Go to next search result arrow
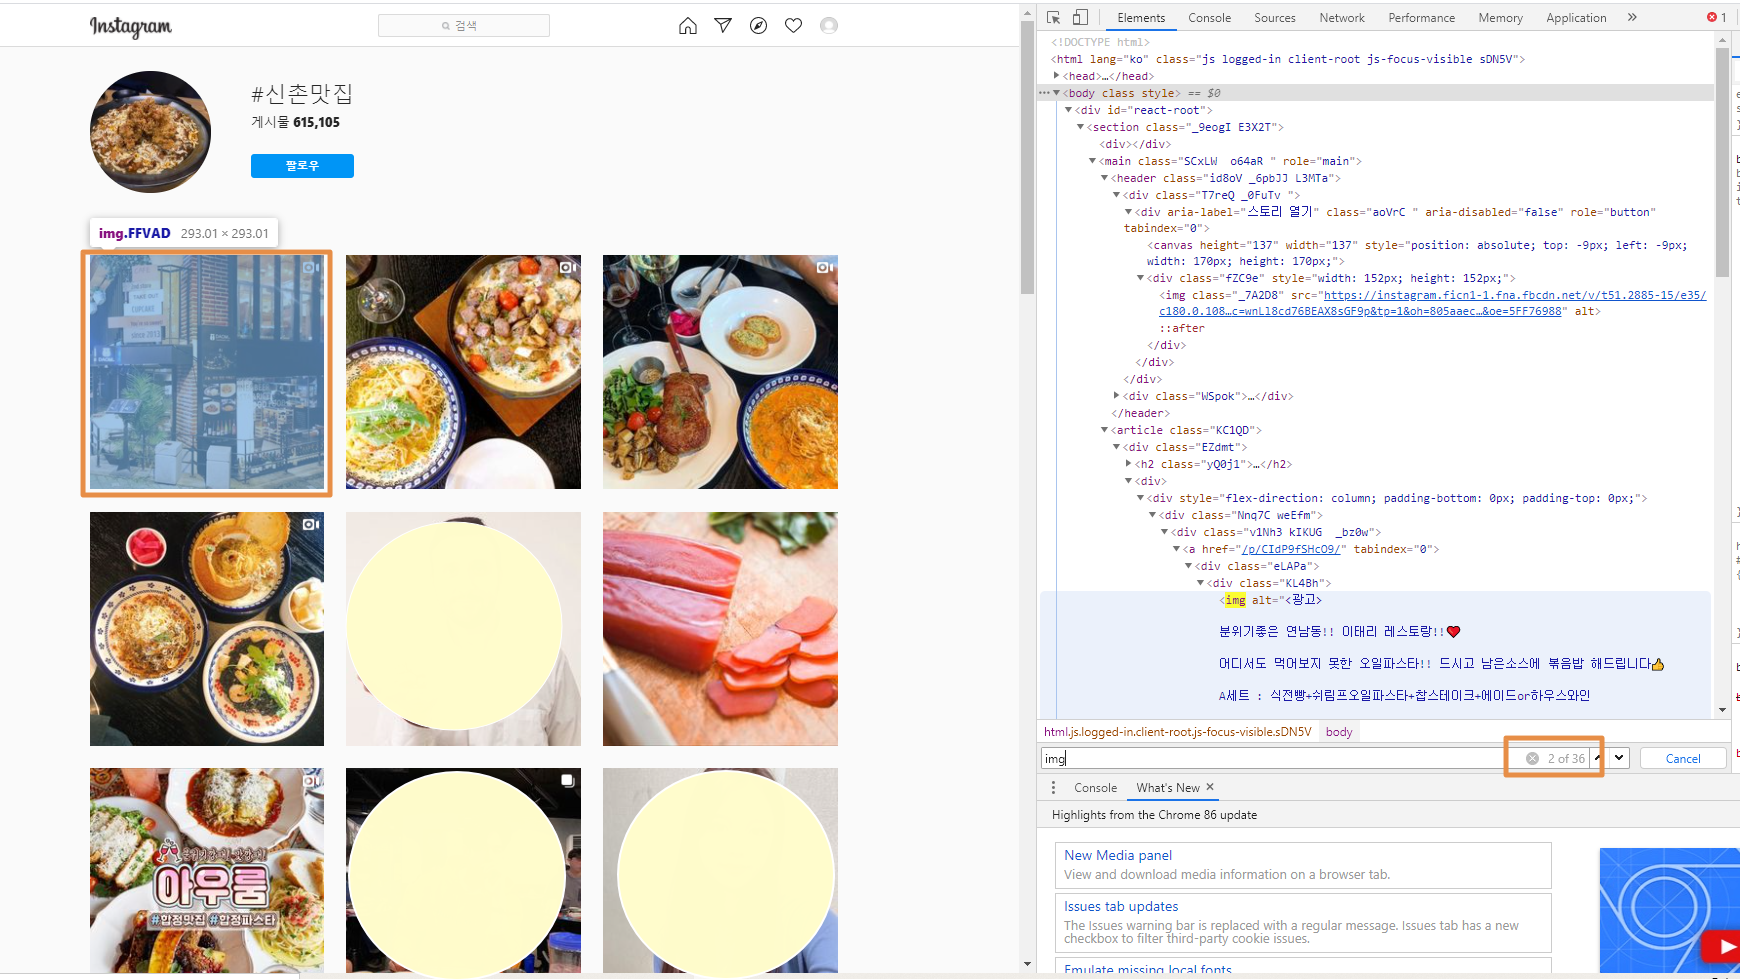The image size is (1740, 979). pos(1619,758)
